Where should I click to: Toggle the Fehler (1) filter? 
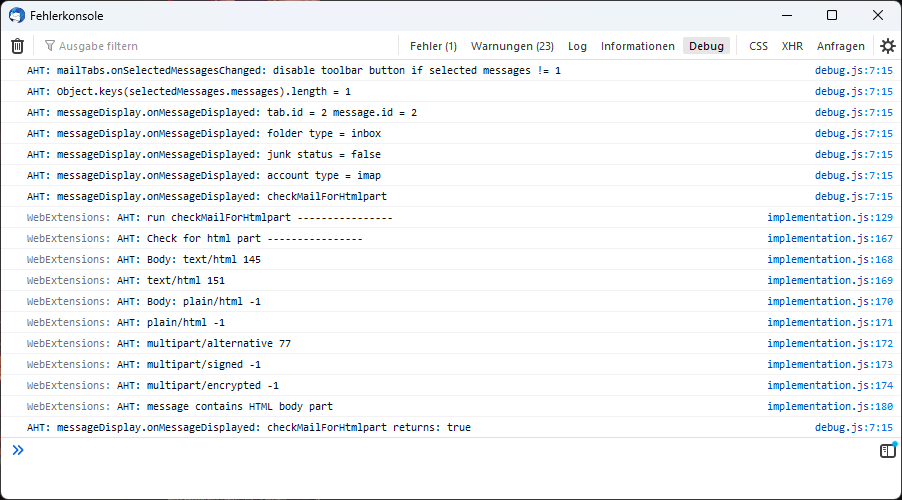click(x=433, y=46)
